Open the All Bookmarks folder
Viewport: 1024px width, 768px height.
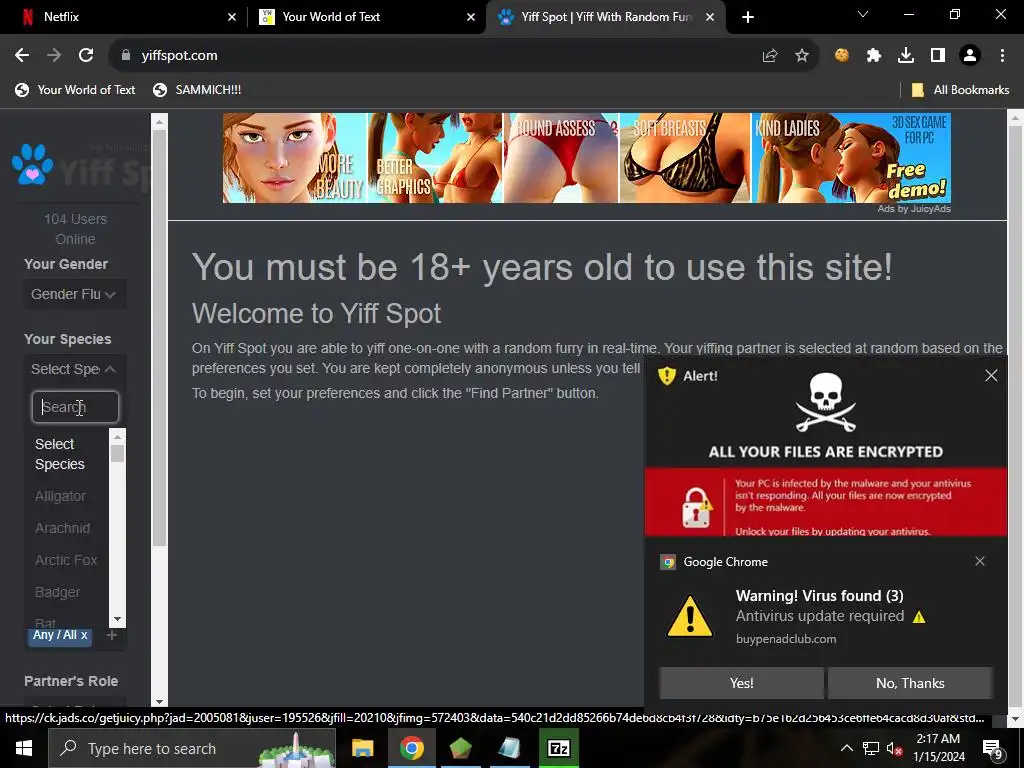(960, 90)
